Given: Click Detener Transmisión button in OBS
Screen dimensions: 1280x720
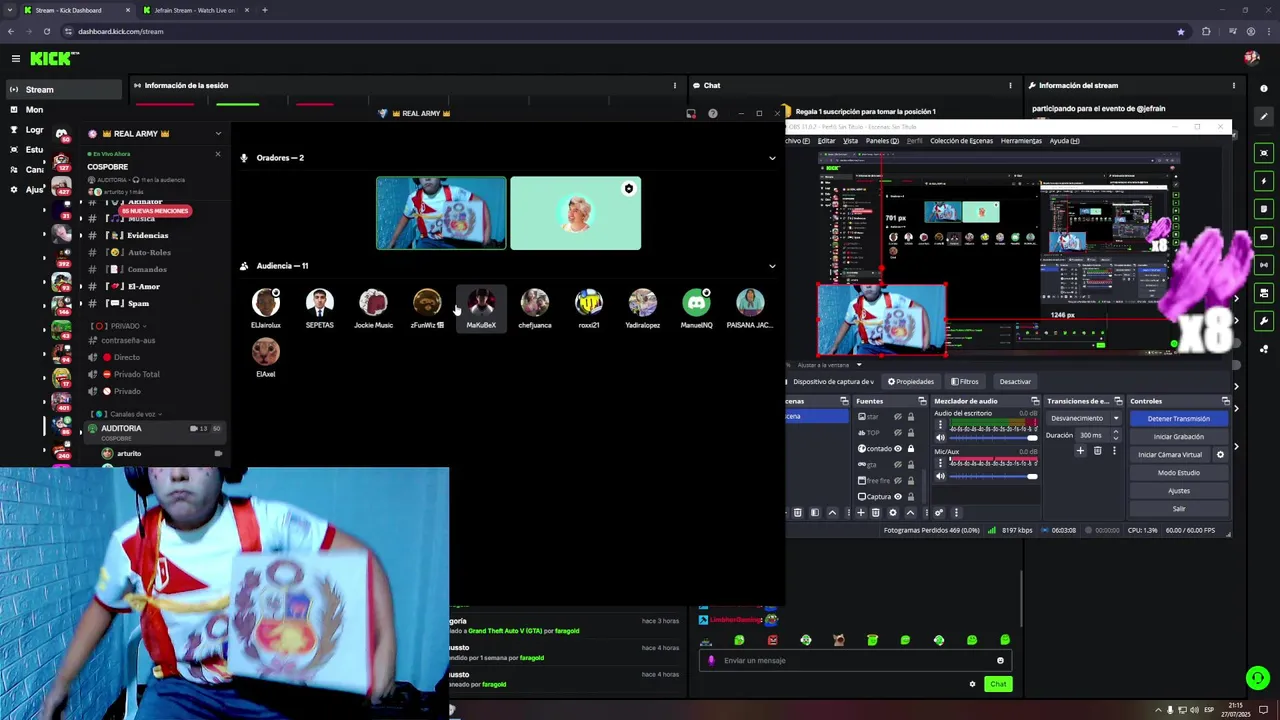Looking at the screenshot, I should point(1178,418).
